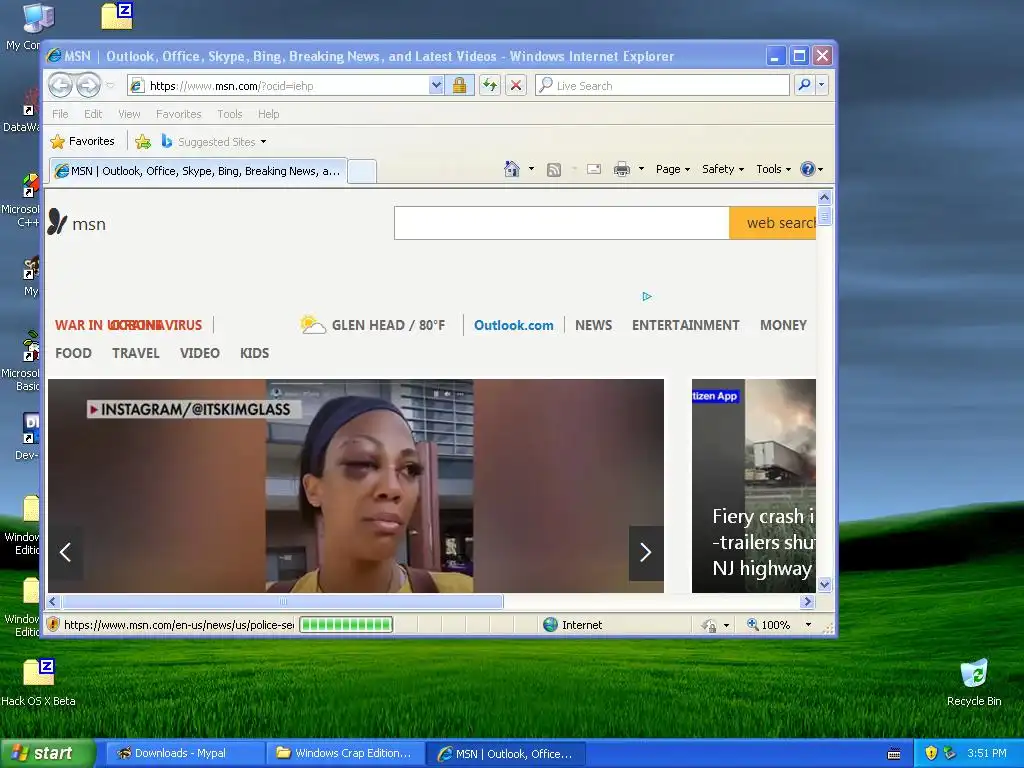
Task: Click the Internet zone globe icon
Action: (551, 625)
